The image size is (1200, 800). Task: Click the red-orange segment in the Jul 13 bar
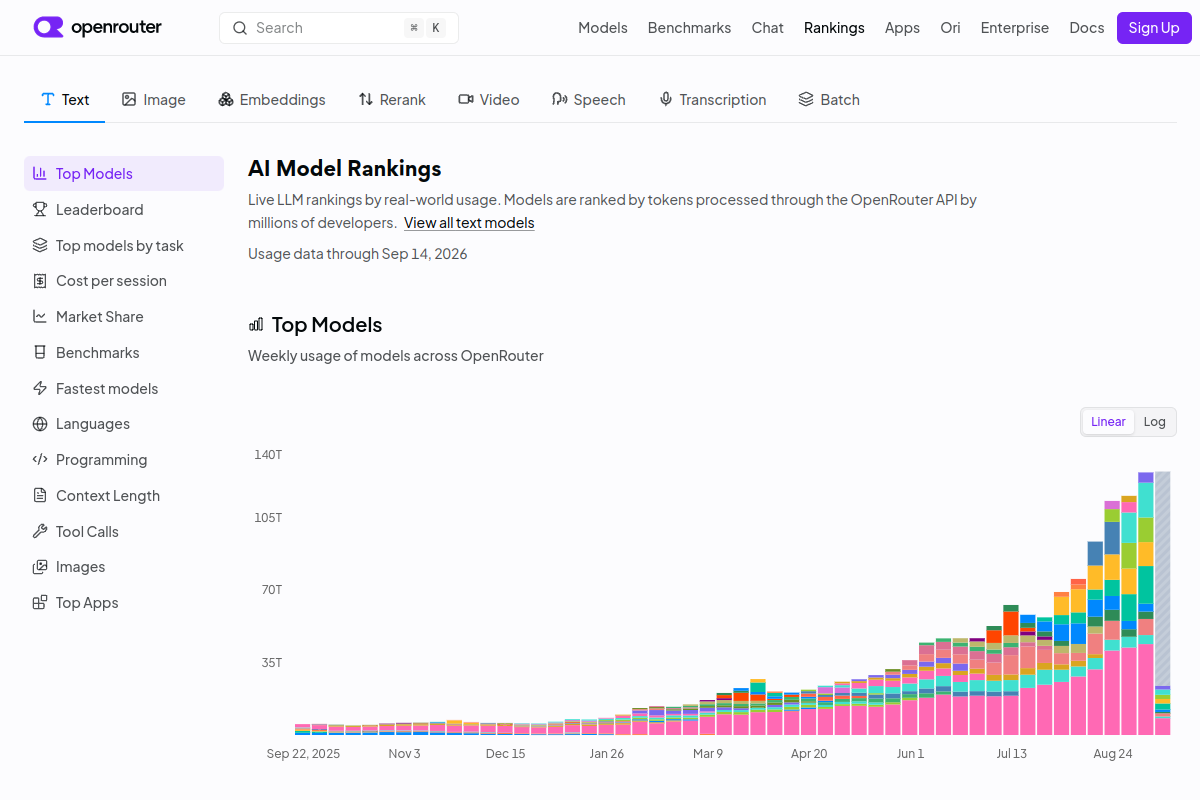[x=1011, y=622]
